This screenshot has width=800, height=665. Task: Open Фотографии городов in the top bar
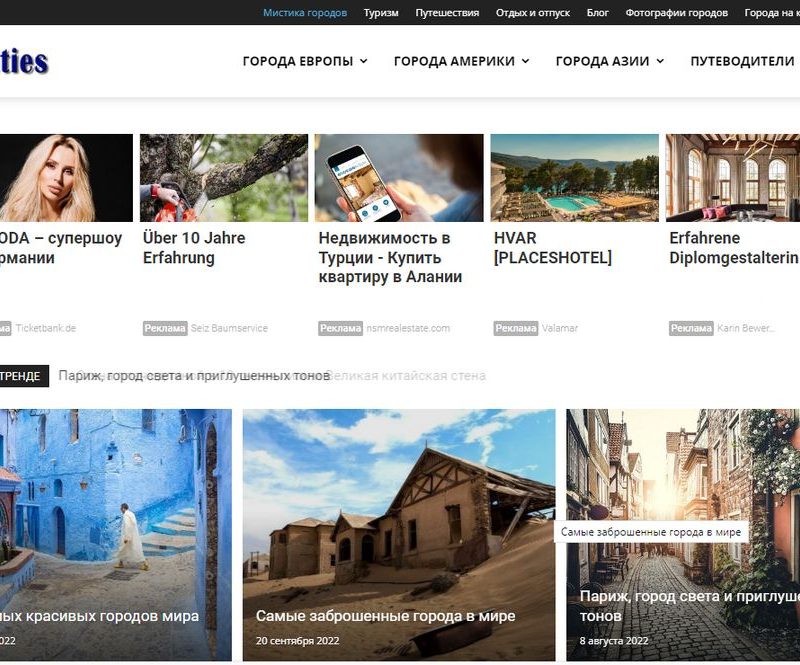pos(677,13)
